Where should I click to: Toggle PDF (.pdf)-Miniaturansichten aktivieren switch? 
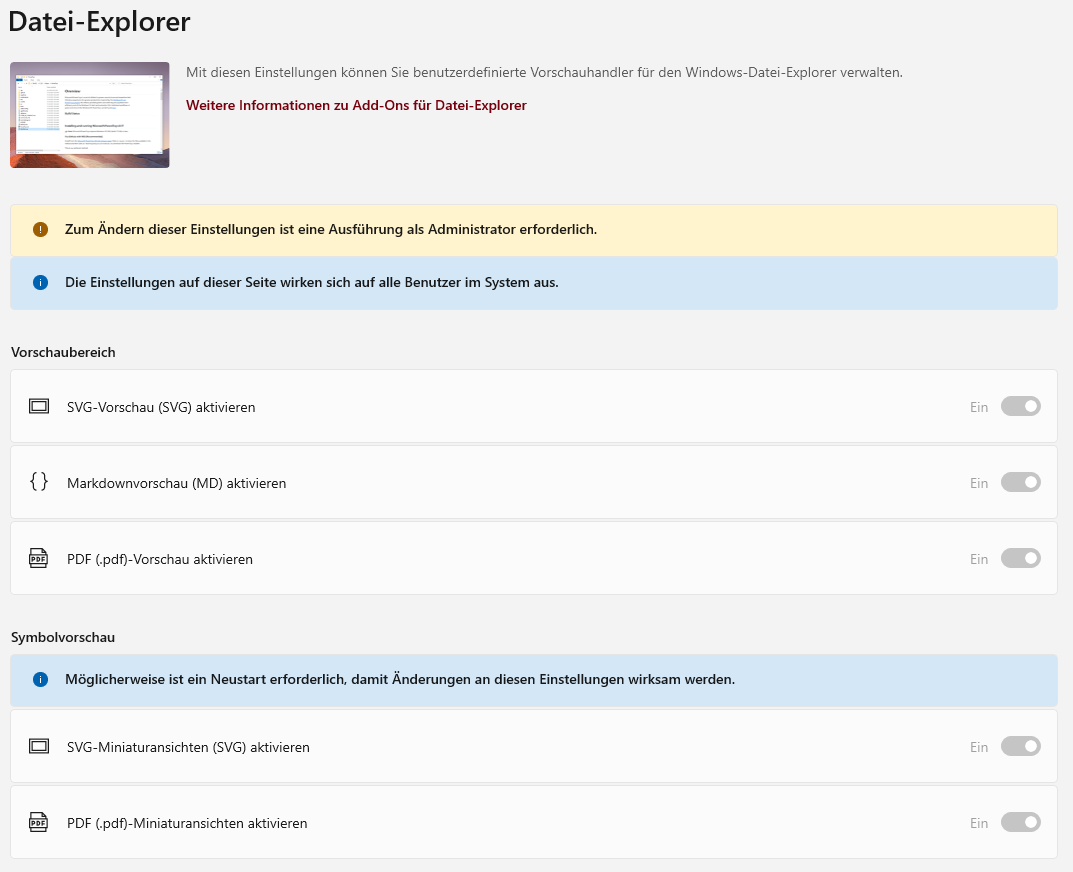click(1020, 822)
